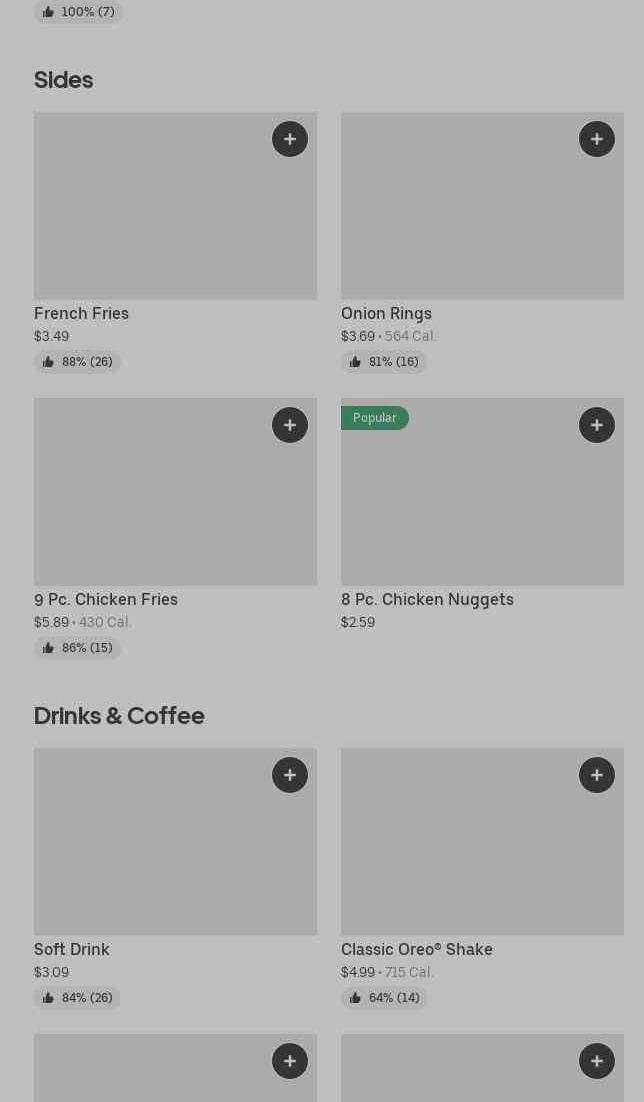Image resolution: width=644 pixels, height=1102 pixels.
Task: Click plus icon on bottom-right partially visible item
Action: tap(597, 1061)
